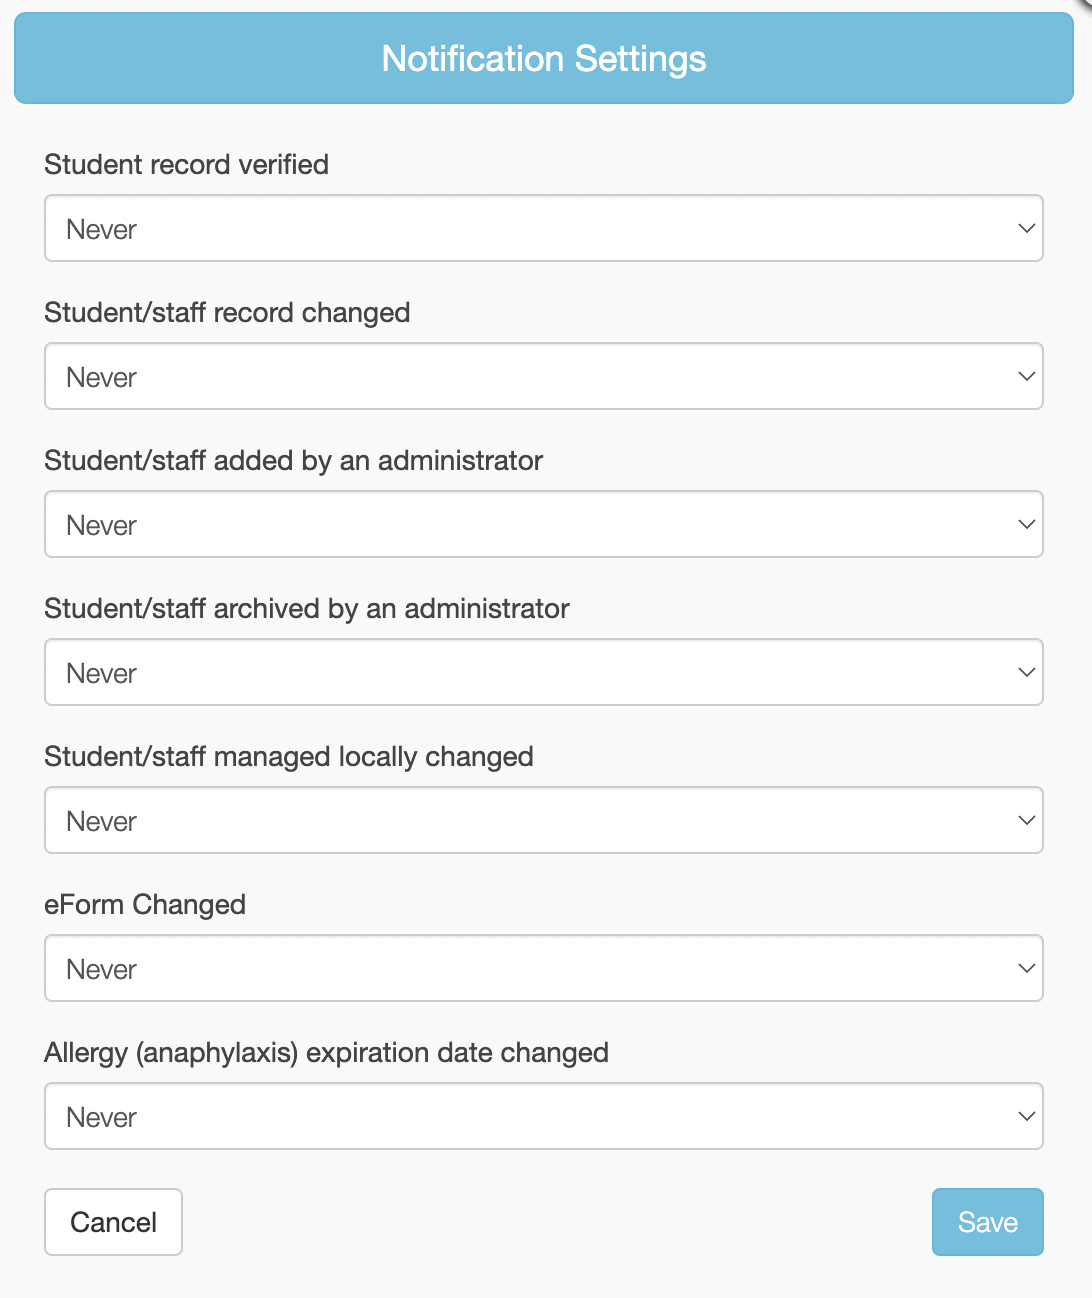This screenshot has height=1298, width=1092.
Task: Click chevron arrow for Allergy expiration date changed
Action: [x=1026, y=1116]
